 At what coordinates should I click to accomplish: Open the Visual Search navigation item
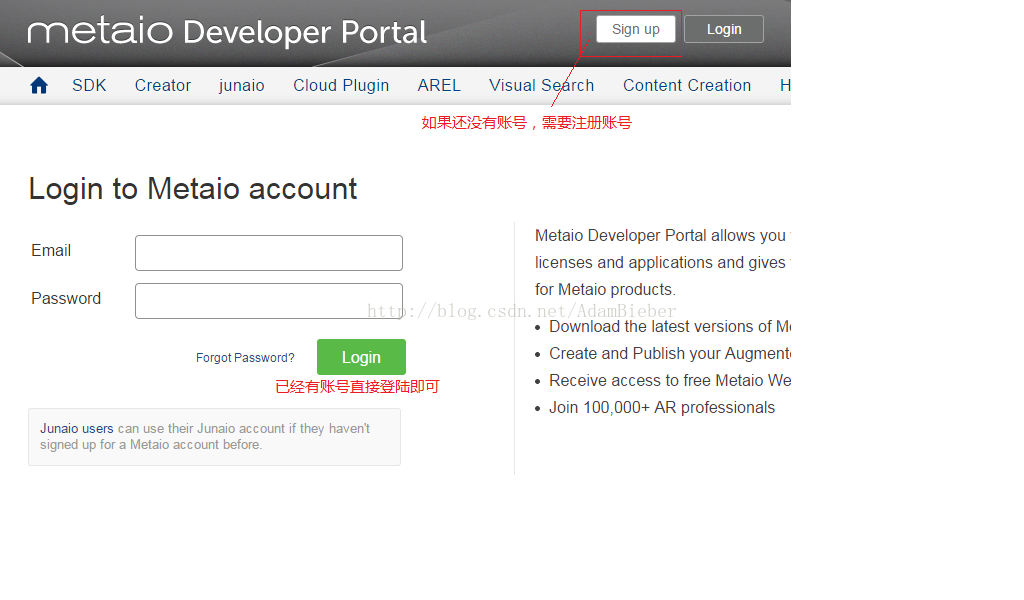click(541, 86)
